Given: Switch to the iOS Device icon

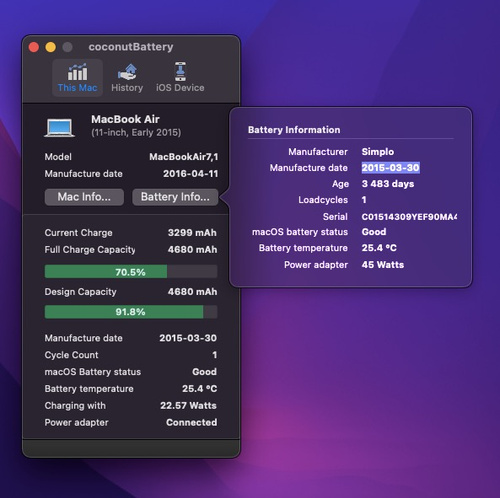Looking at the screenshot, I should tap(180, 71).
